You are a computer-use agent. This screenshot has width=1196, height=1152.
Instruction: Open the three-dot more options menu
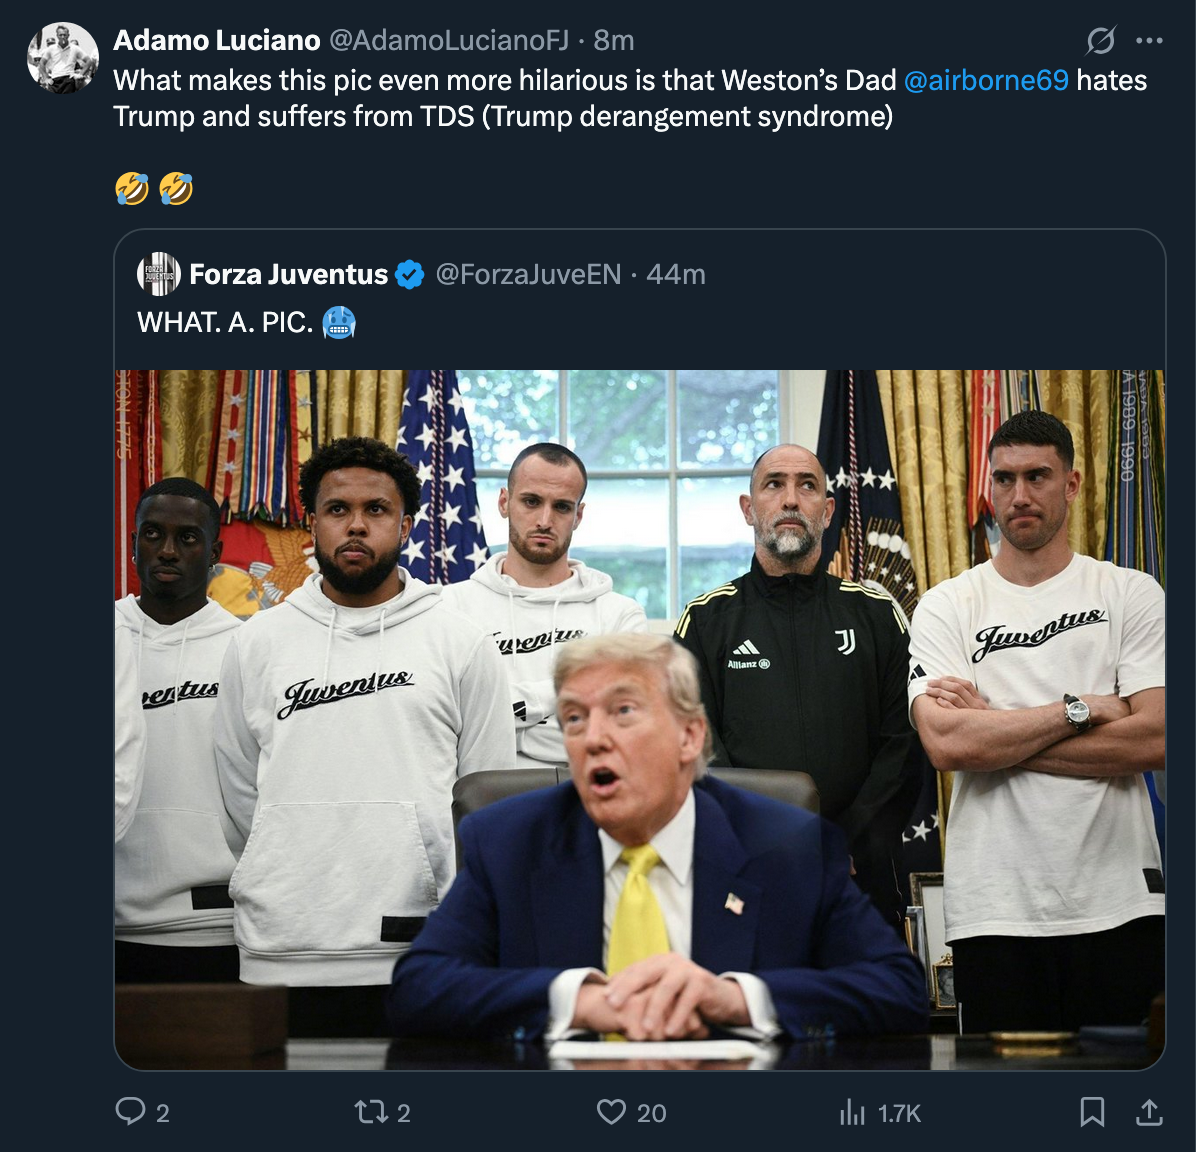[1149, 40]
